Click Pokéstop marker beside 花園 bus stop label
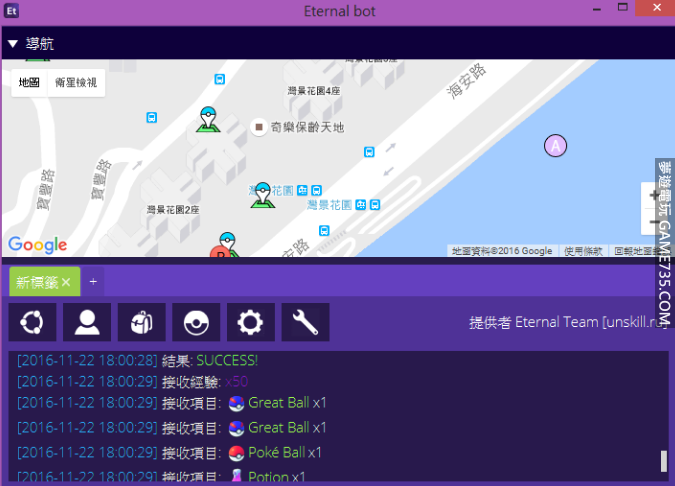Screen dimensions: 675x486 tap(263, 195)
